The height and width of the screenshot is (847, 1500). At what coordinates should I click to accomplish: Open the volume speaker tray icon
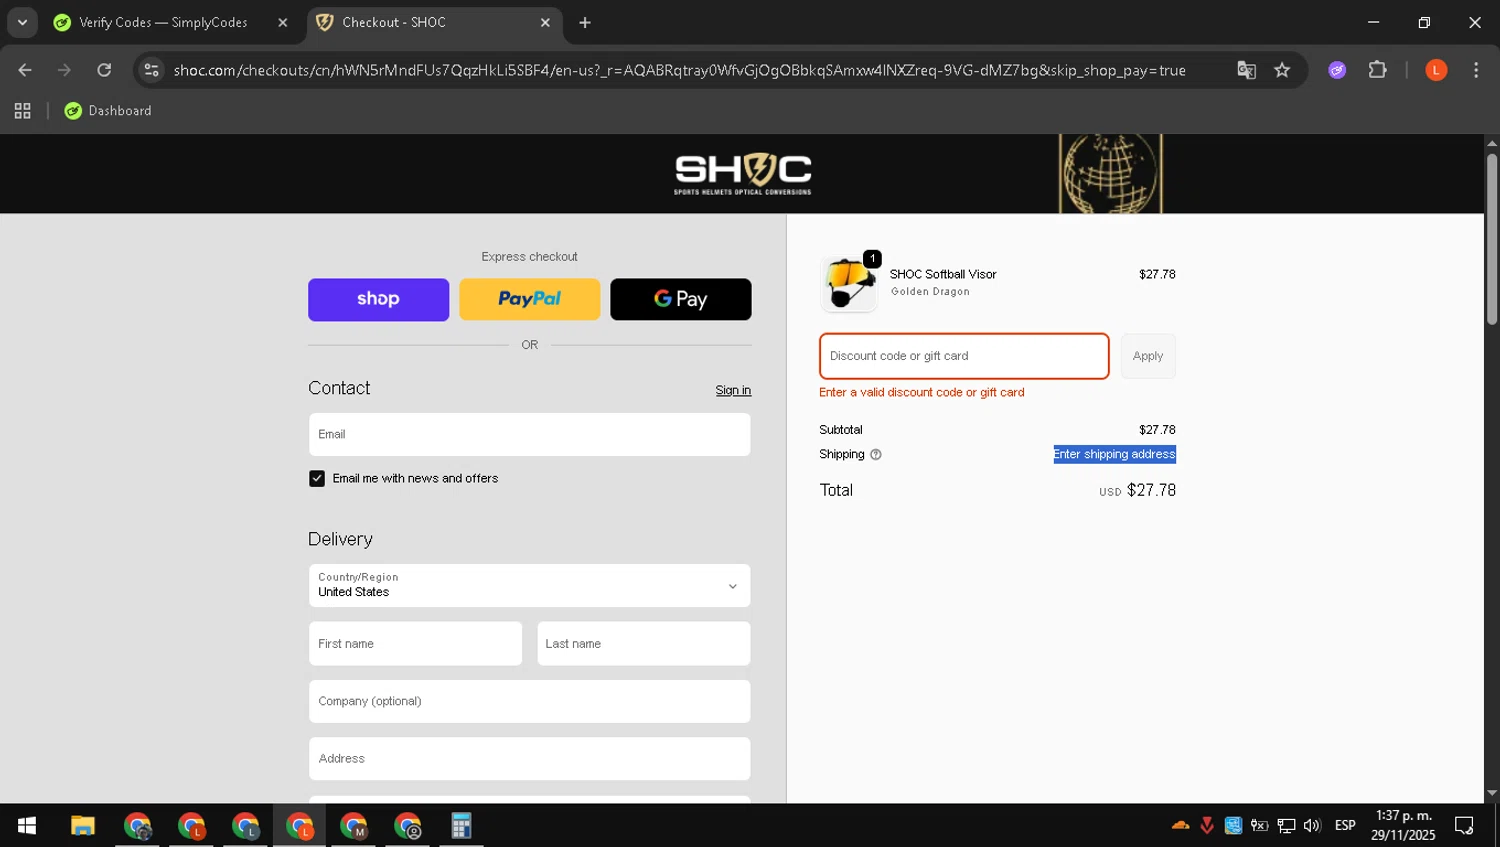coord(1312,825)
